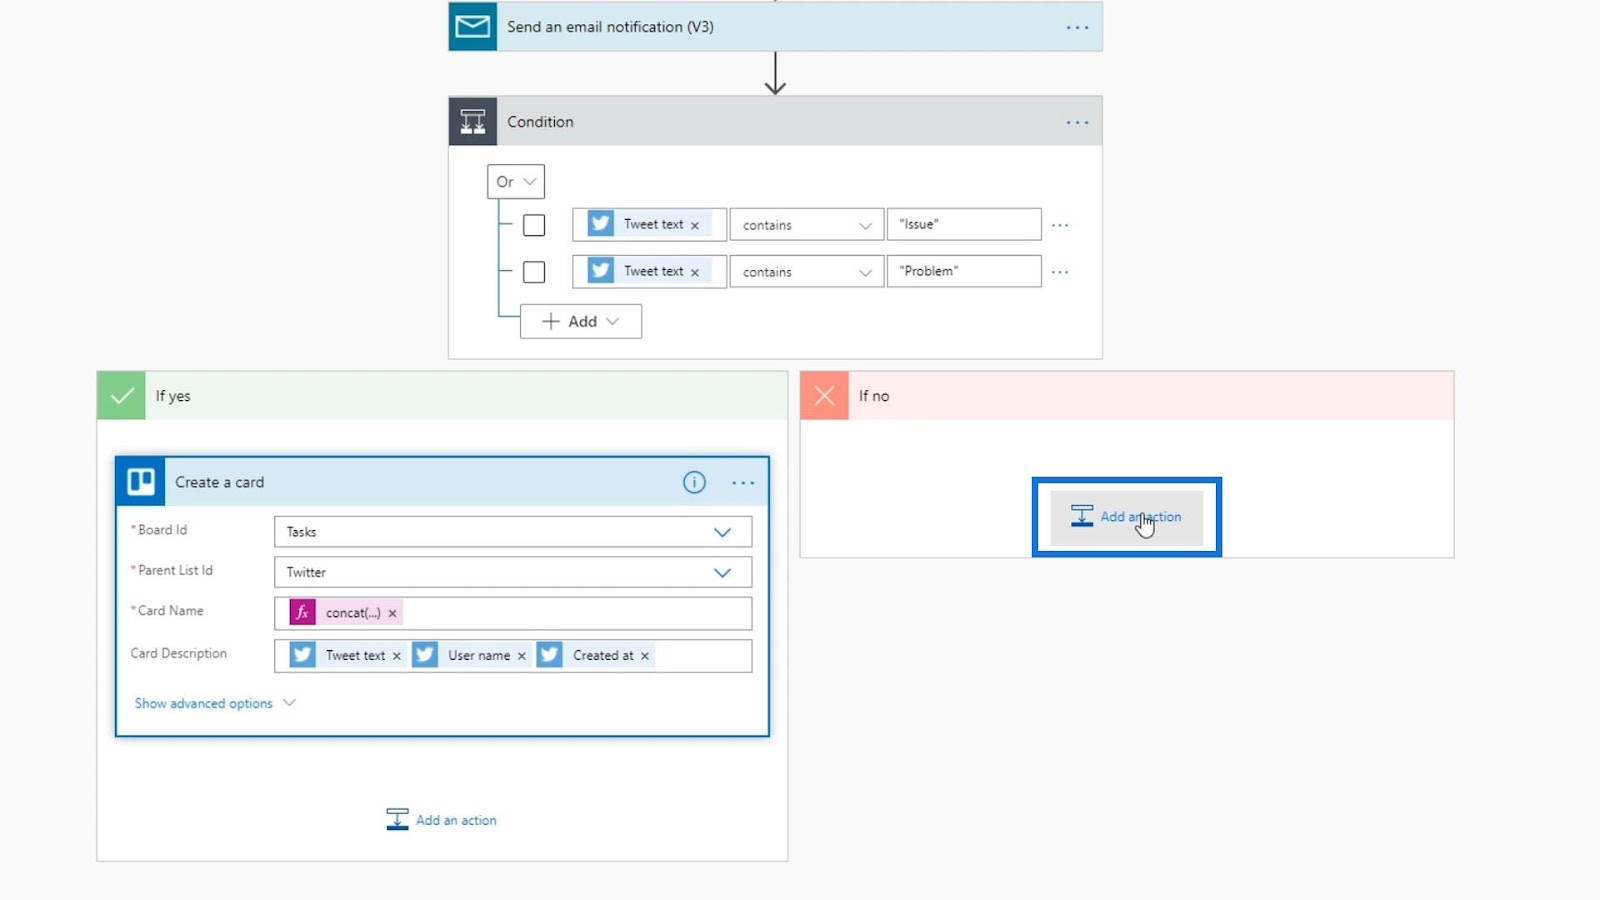Click Add an action in If no branch
Image resolution: width=1600 pixels, height=900 pixels.
pyautogui.click(x=1127, y=517)
